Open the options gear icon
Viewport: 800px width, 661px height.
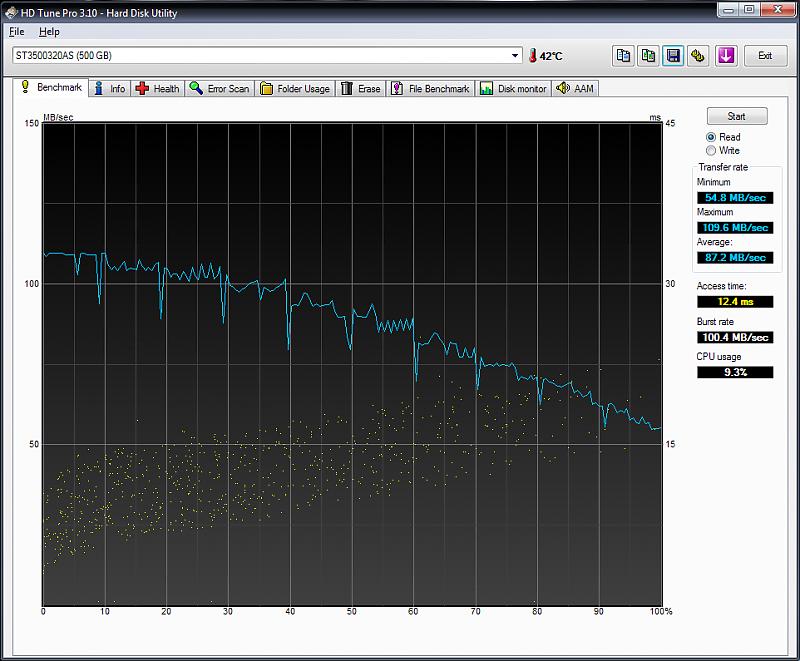[x=697, y=56]
